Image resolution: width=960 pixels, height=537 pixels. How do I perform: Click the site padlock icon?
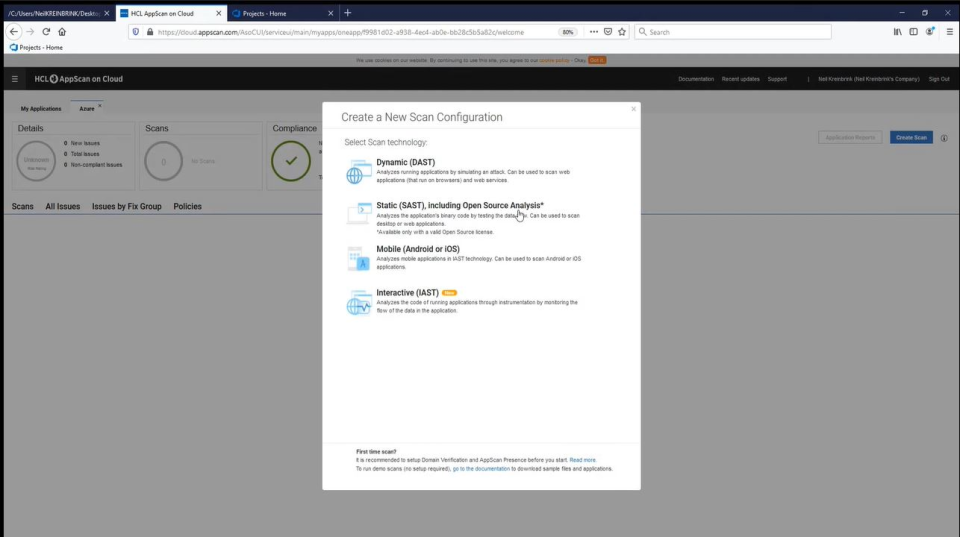point(149,32)
